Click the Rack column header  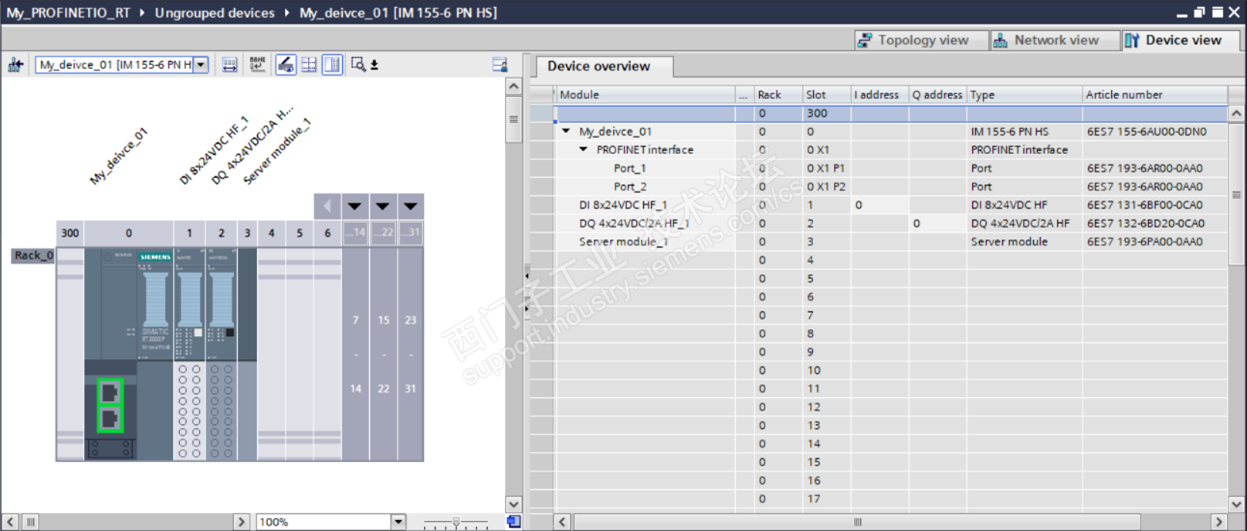point(777,95)
